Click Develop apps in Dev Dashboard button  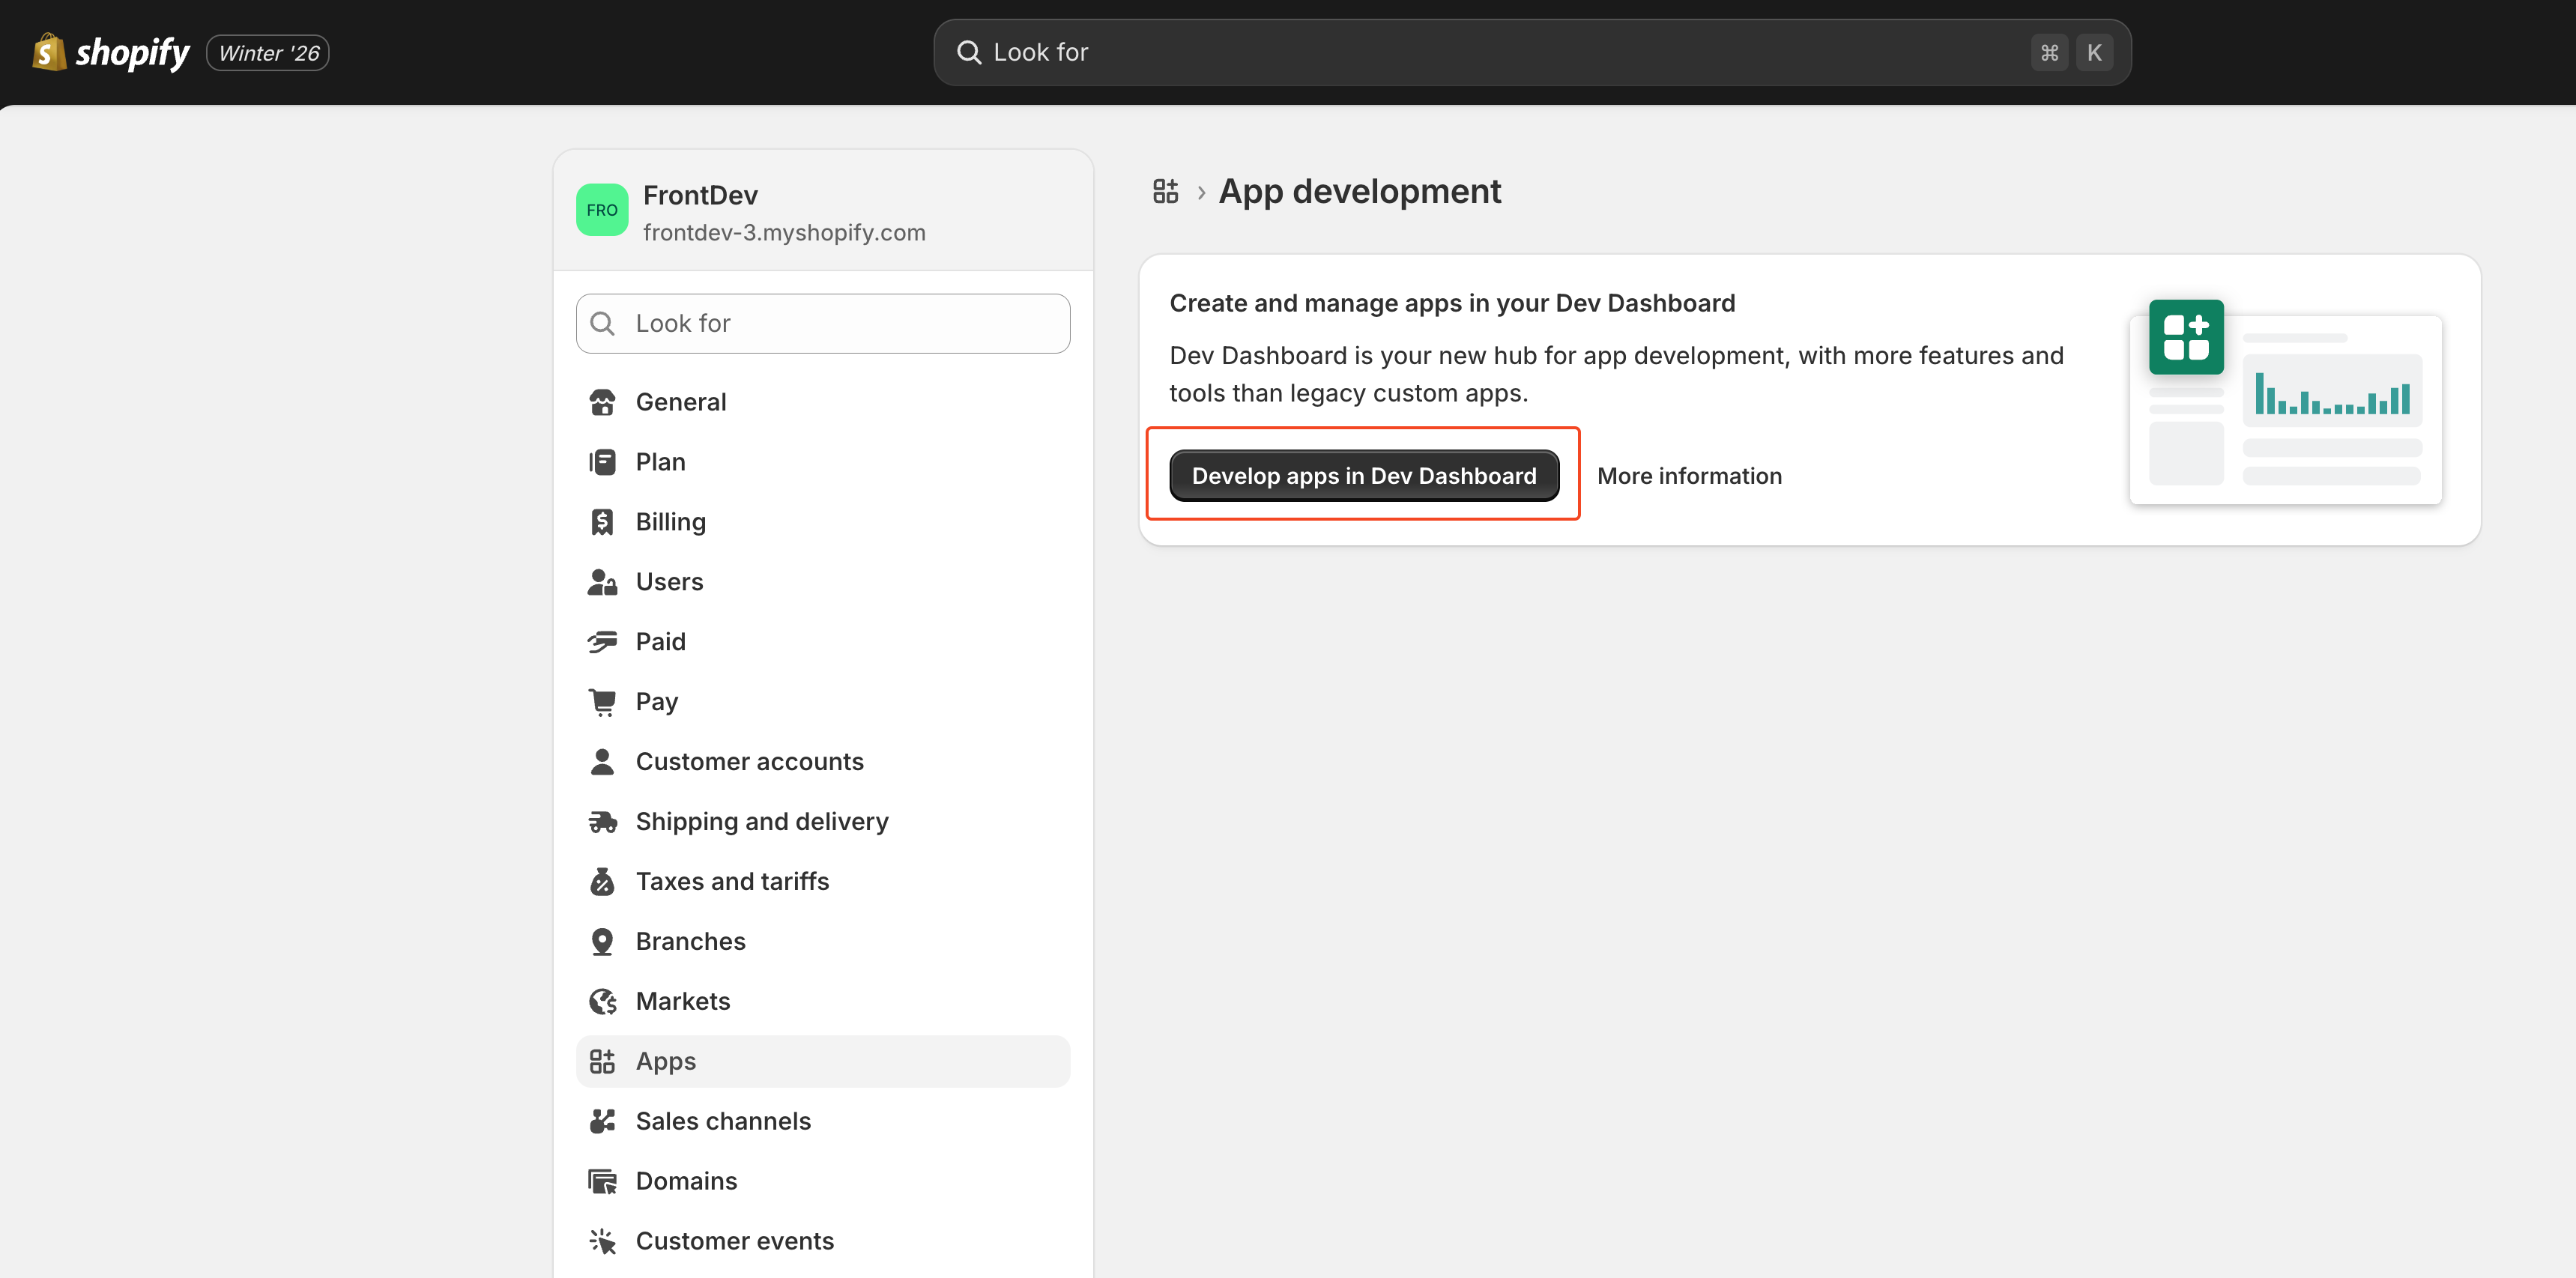pos(1363,476)
